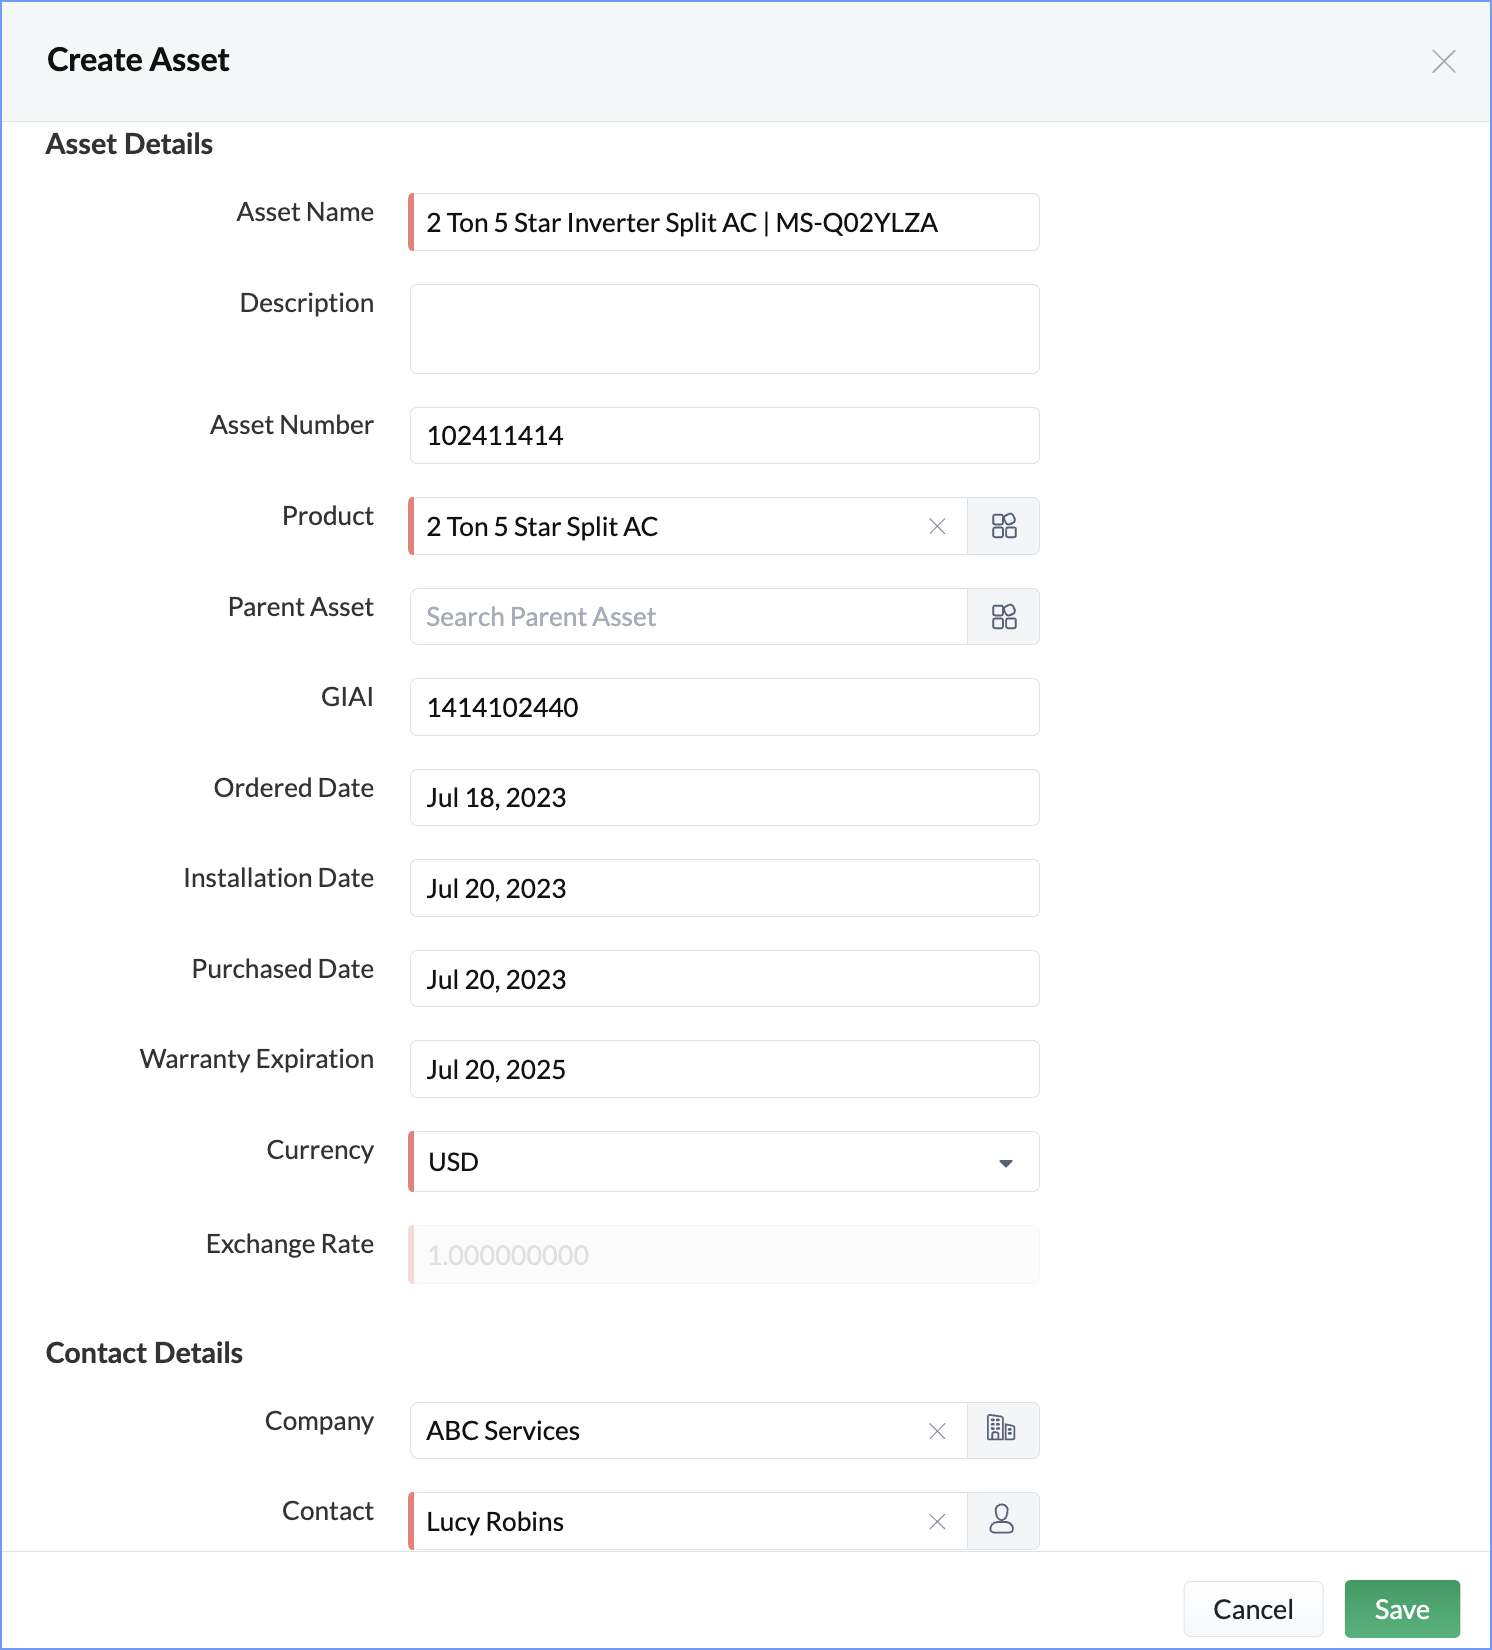This screenshot has width=1492, height=1650.
Task: Open the Ordered Date picker field
Action: [724, 798]
